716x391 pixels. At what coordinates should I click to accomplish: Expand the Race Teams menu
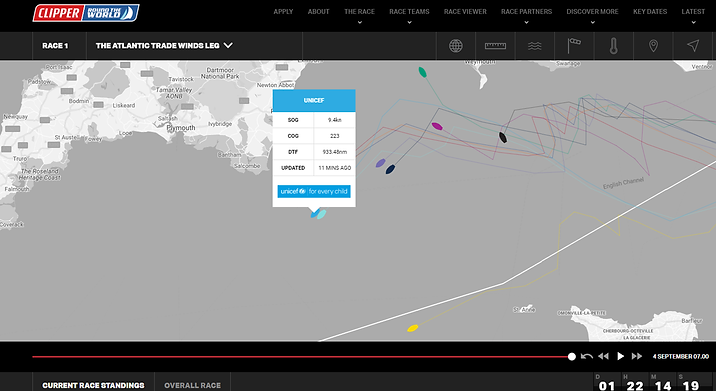point(409,15)
